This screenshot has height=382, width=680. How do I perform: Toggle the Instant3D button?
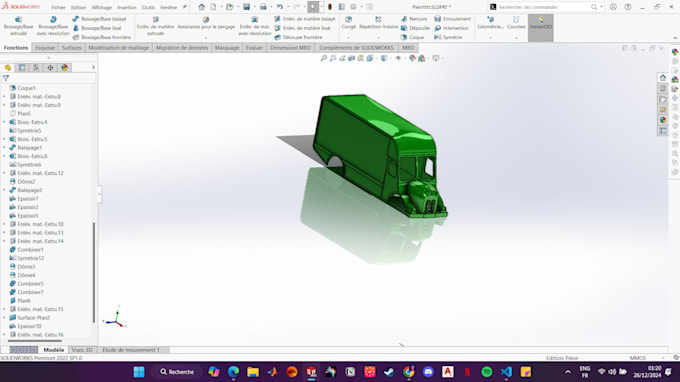(x=540, y=28)
